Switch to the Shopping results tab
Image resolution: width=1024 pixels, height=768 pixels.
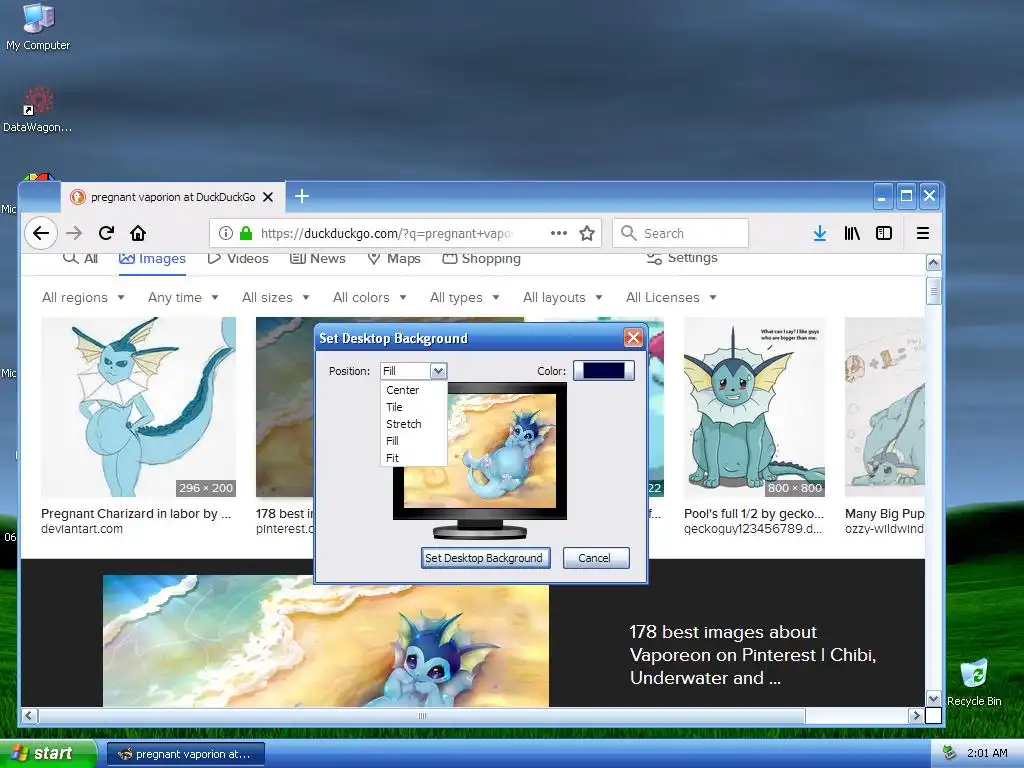coord(481,259)
